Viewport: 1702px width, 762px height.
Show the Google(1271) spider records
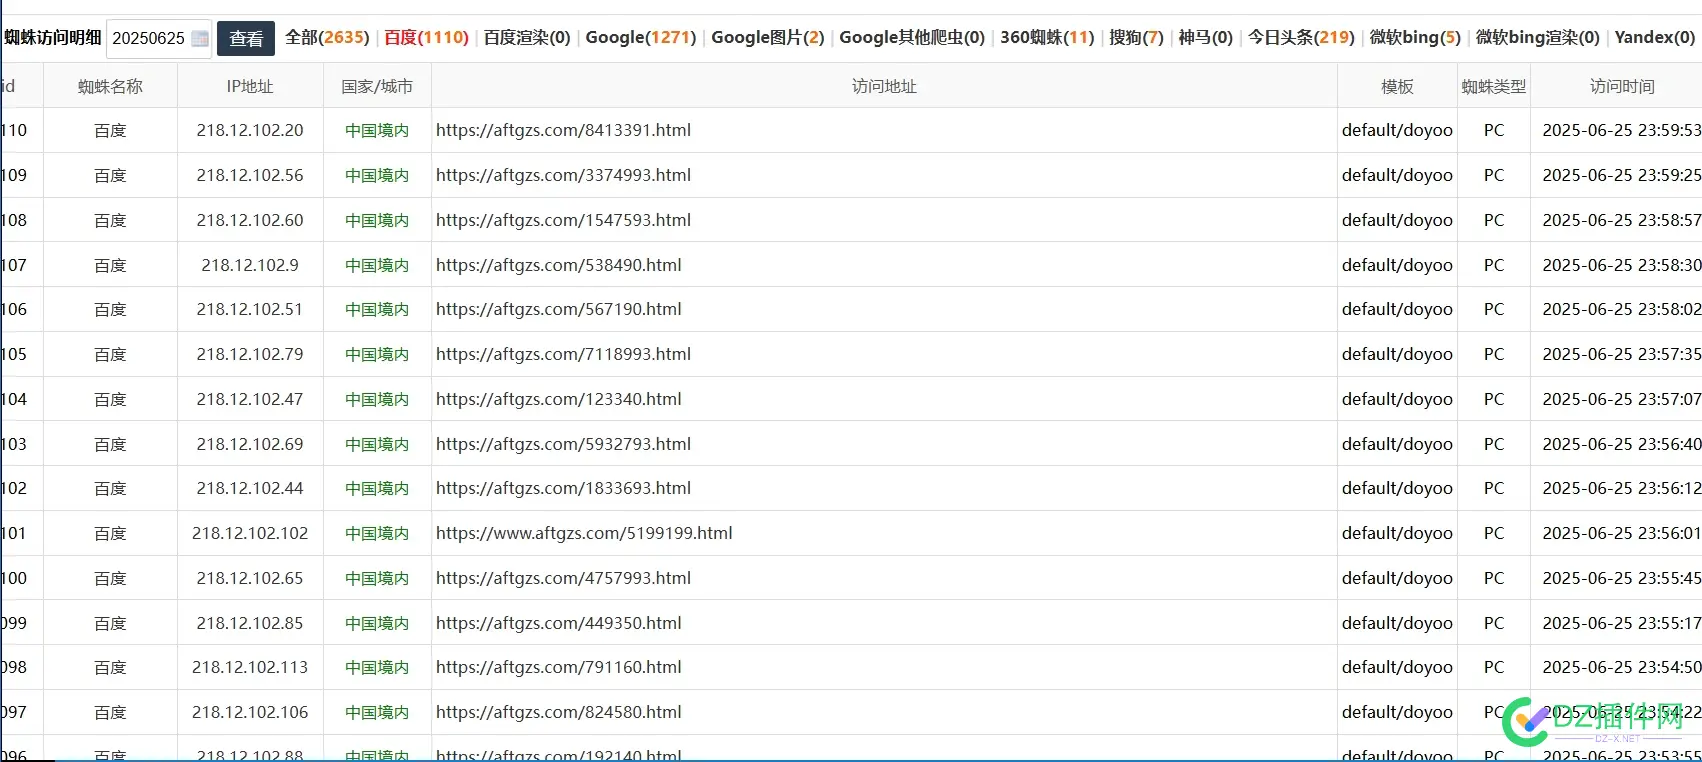641,37
